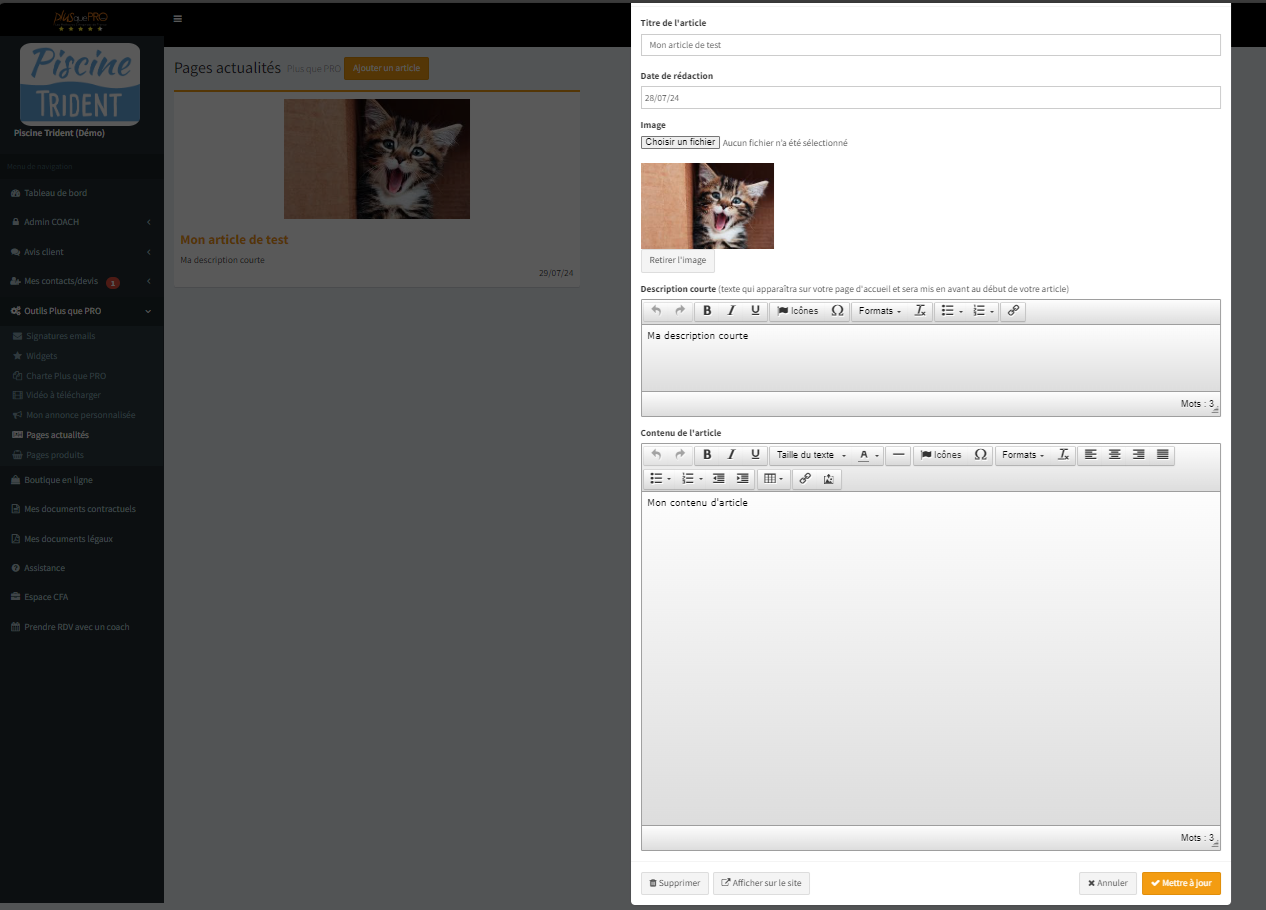Viewport: 1266px width, 910px height.
Task: Open Assistance in the sidebar
Action: click(82, 568)
